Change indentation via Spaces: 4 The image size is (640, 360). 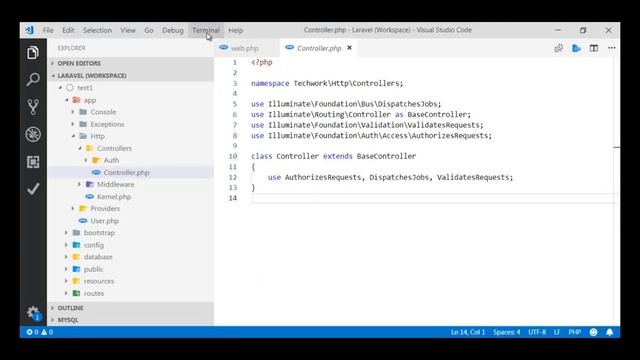pos(507,332)
